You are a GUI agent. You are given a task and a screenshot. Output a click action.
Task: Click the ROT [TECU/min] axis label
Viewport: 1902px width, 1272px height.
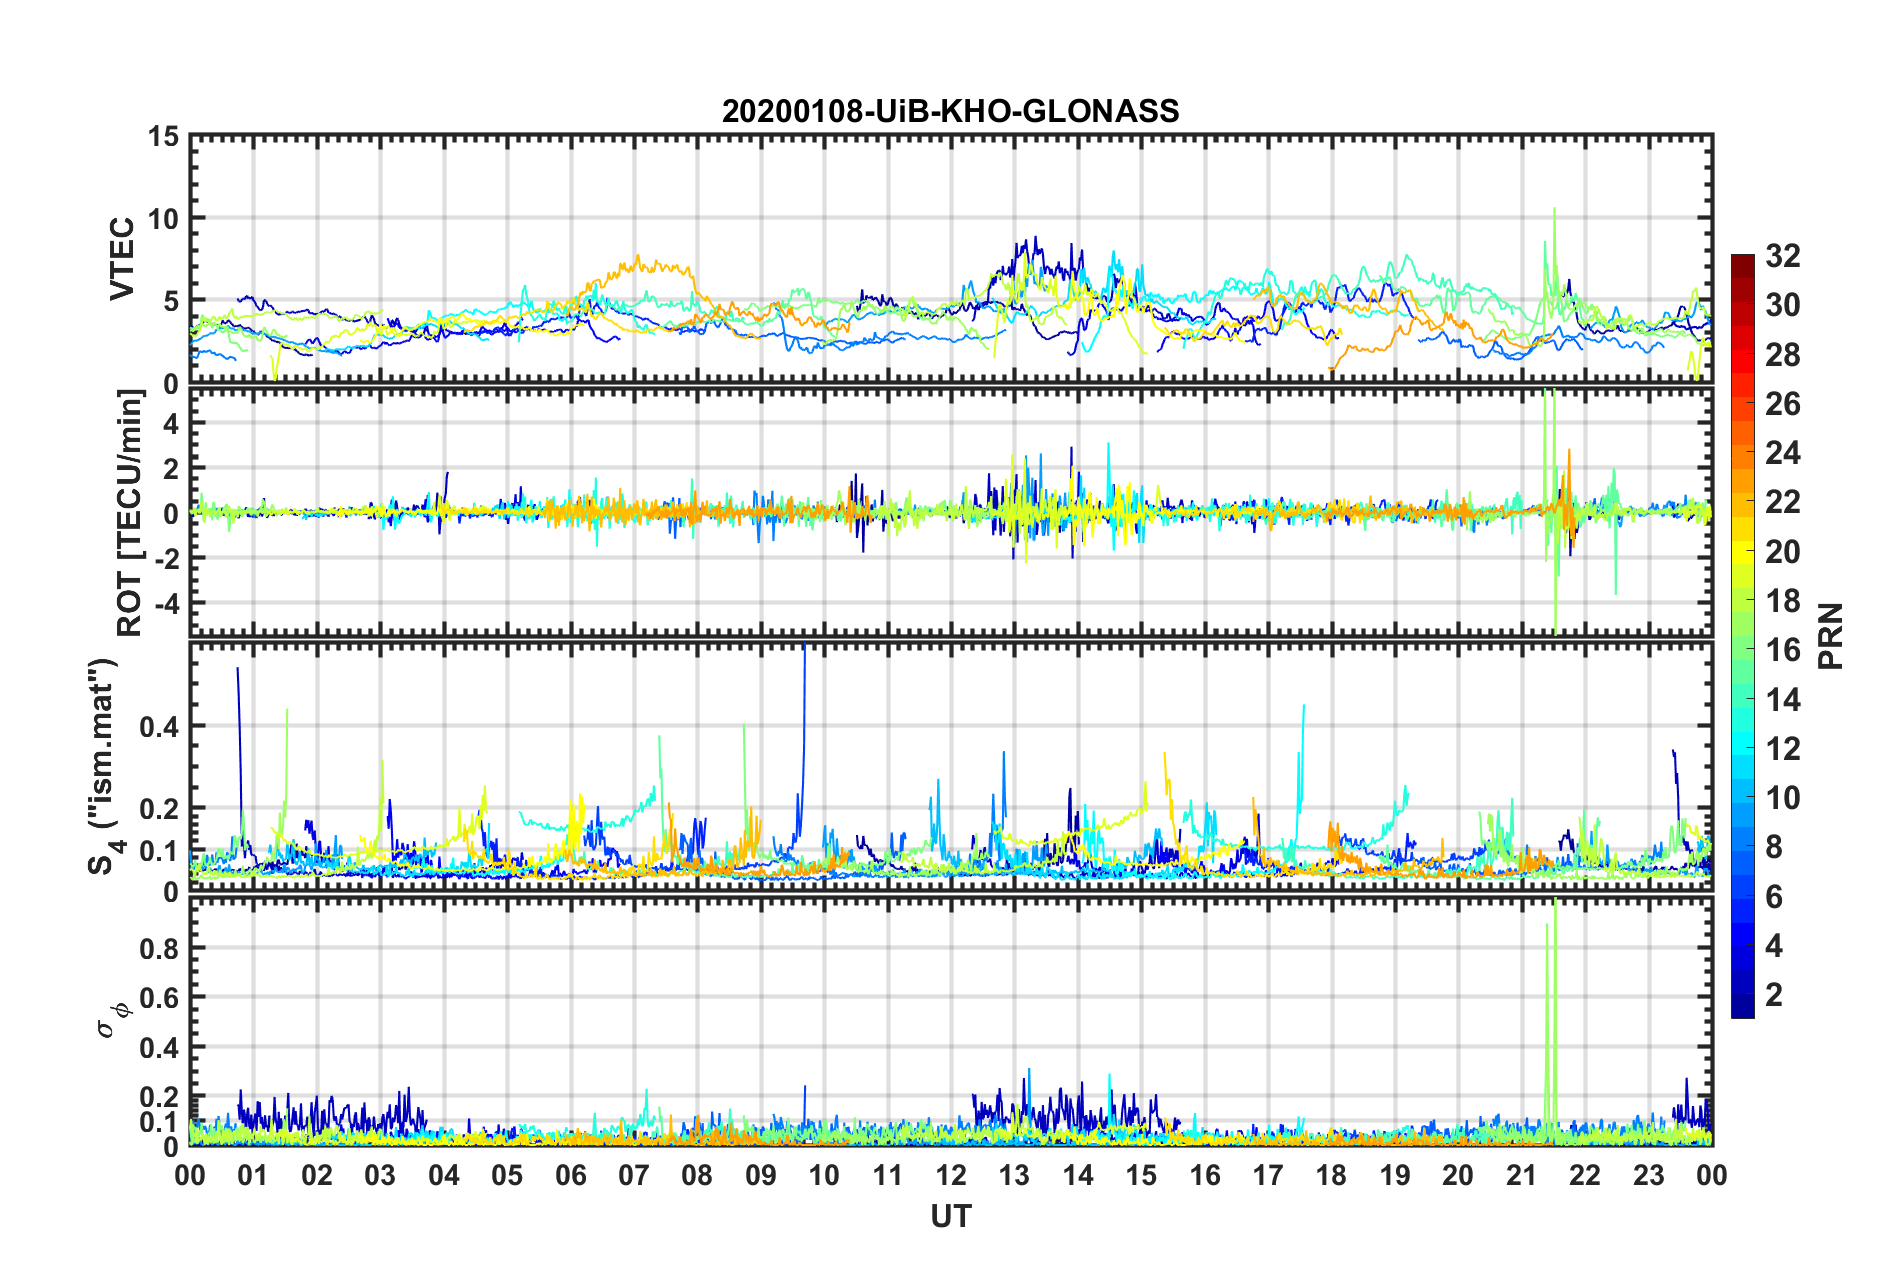pos(130,513)
